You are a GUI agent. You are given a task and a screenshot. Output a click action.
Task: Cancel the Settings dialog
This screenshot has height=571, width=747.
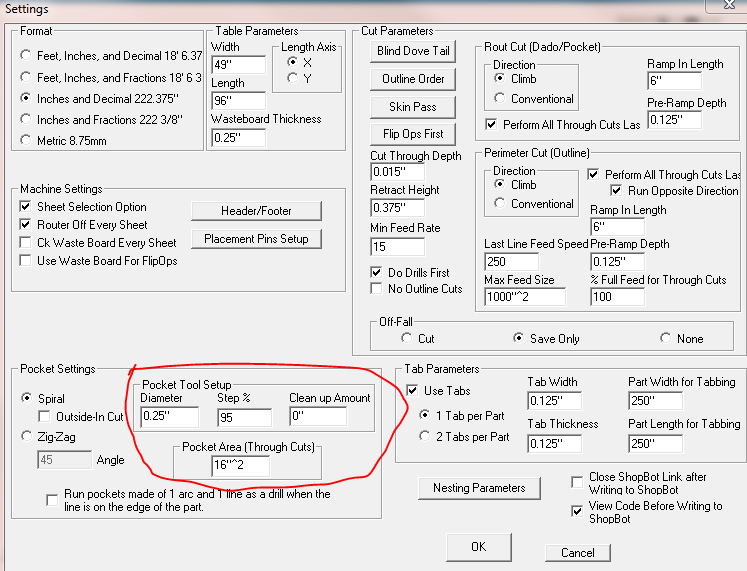[x=578, y=553]
